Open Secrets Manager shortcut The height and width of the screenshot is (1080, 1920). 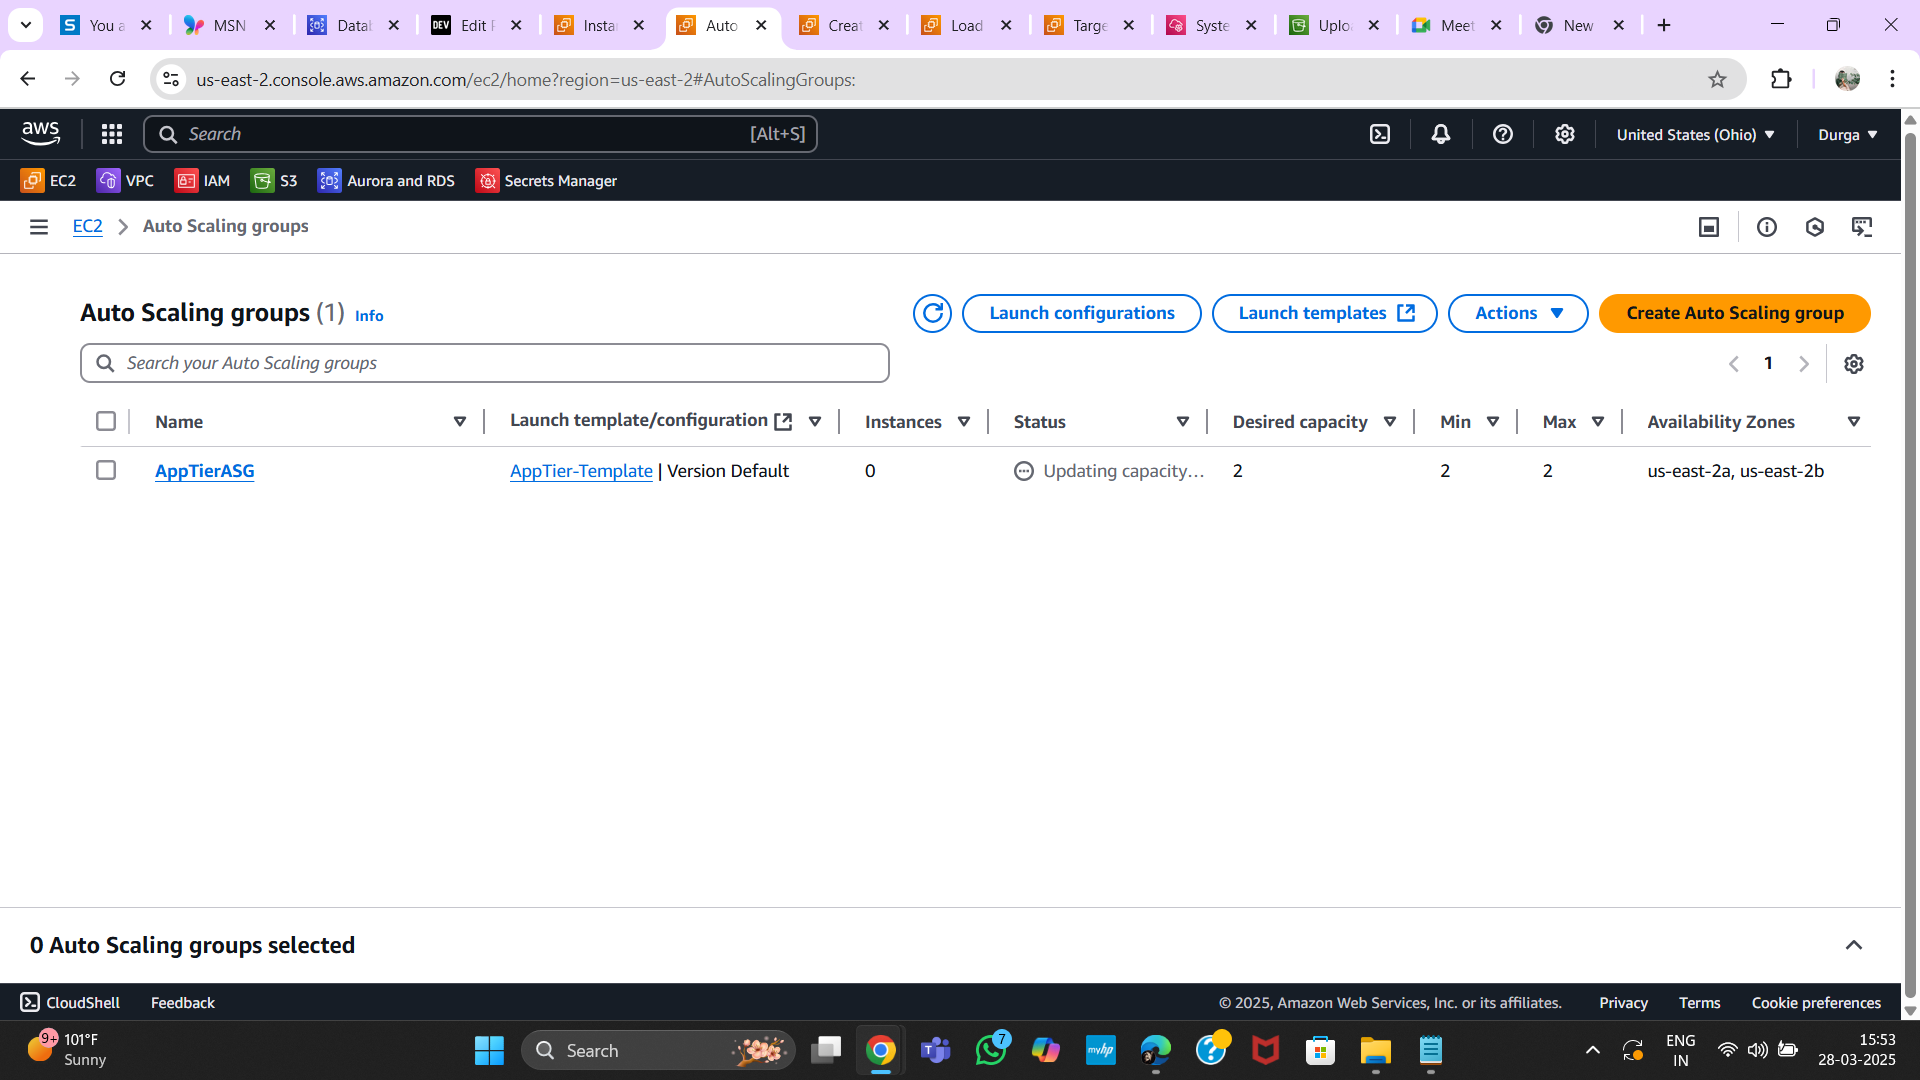point(546,180)
